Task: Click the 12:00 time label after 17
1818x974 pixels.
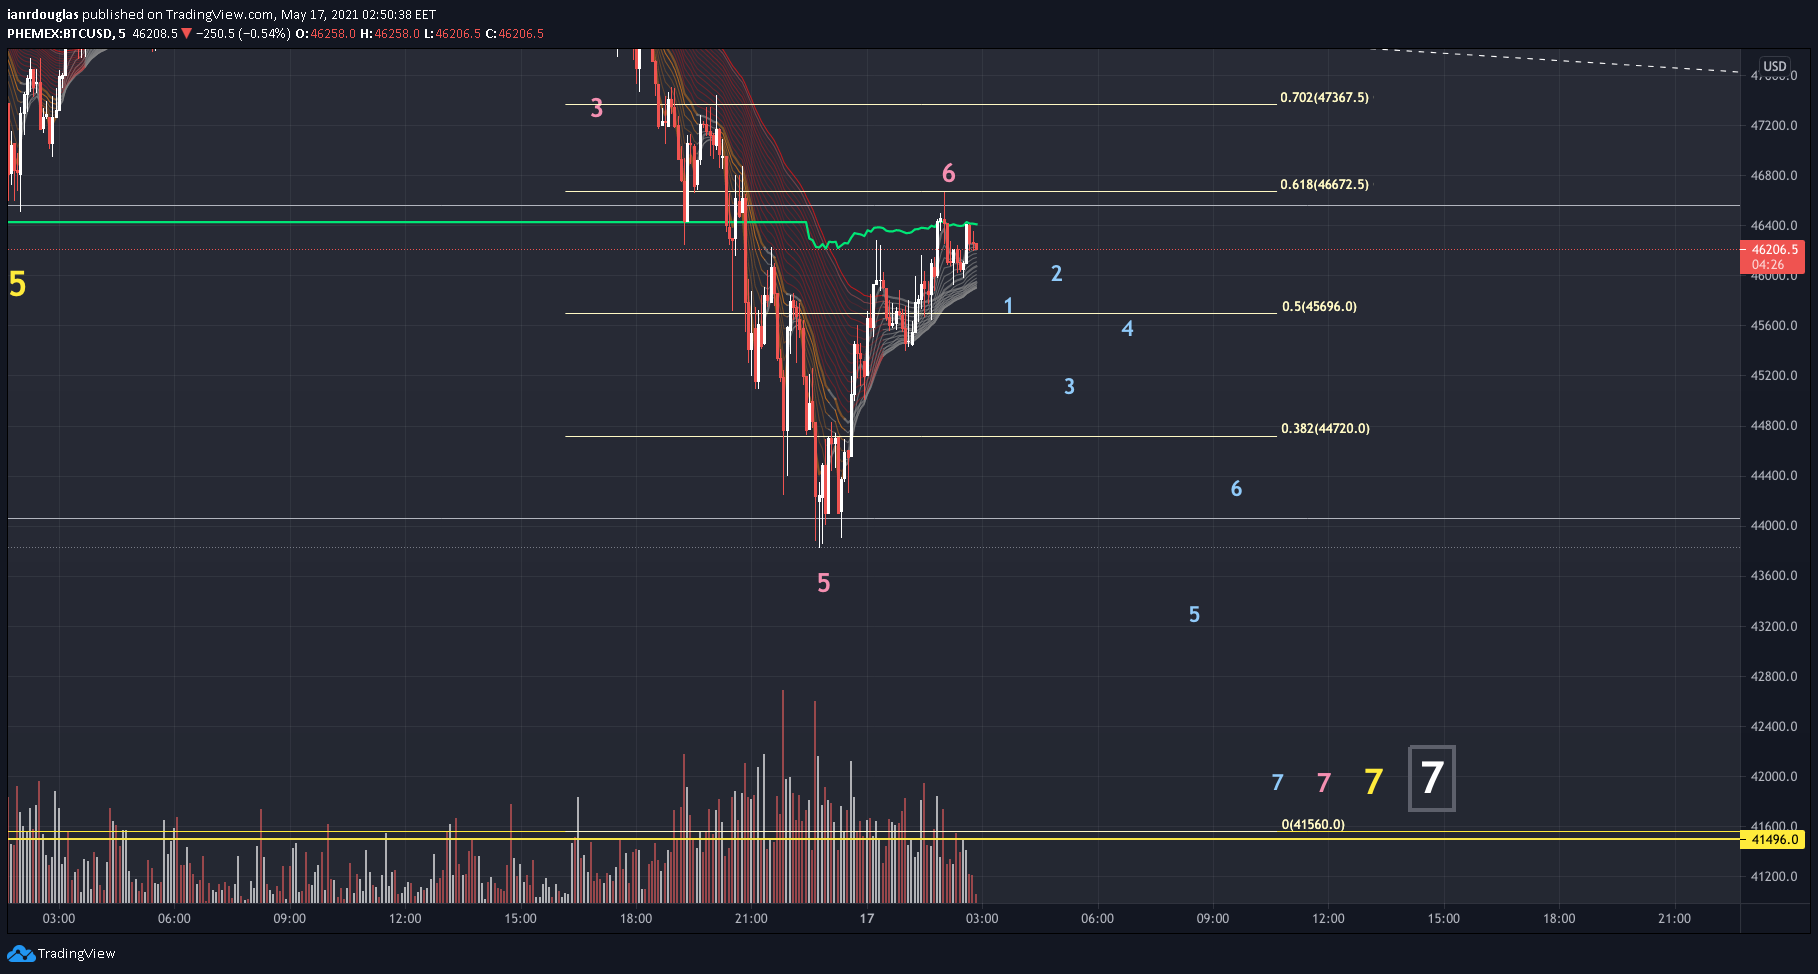Action: coord(1328,919)
